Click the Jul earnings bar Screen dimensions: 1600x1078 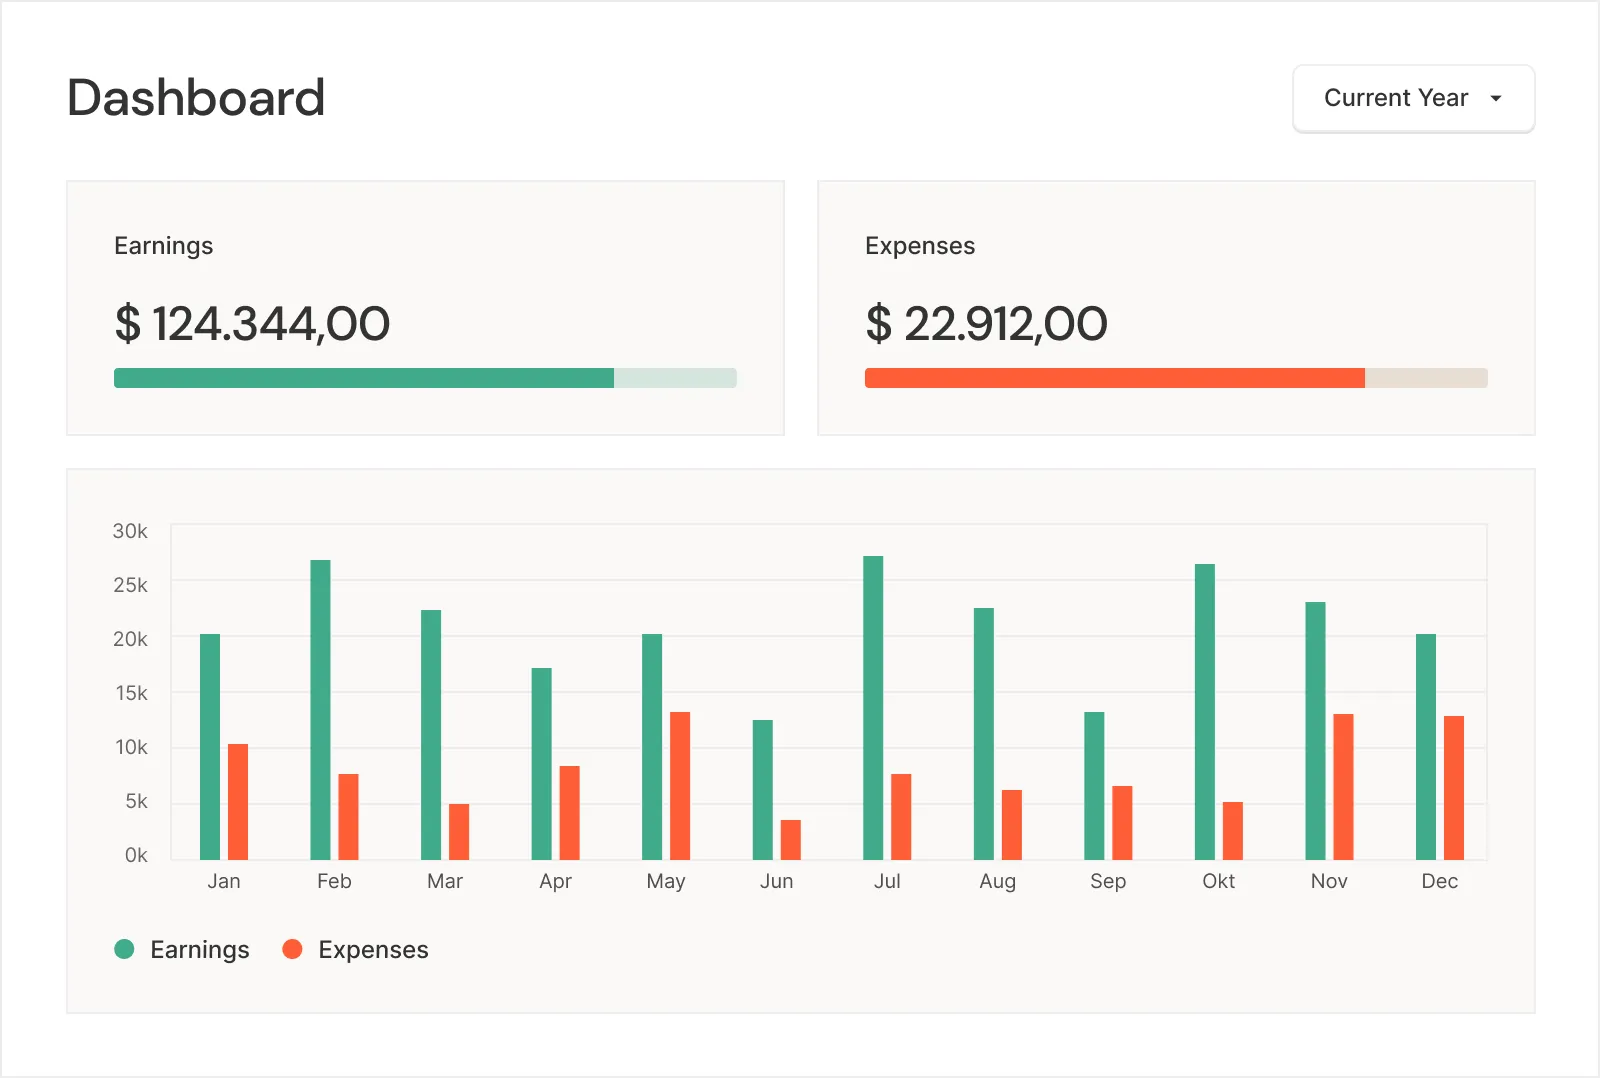coord(873,708)
